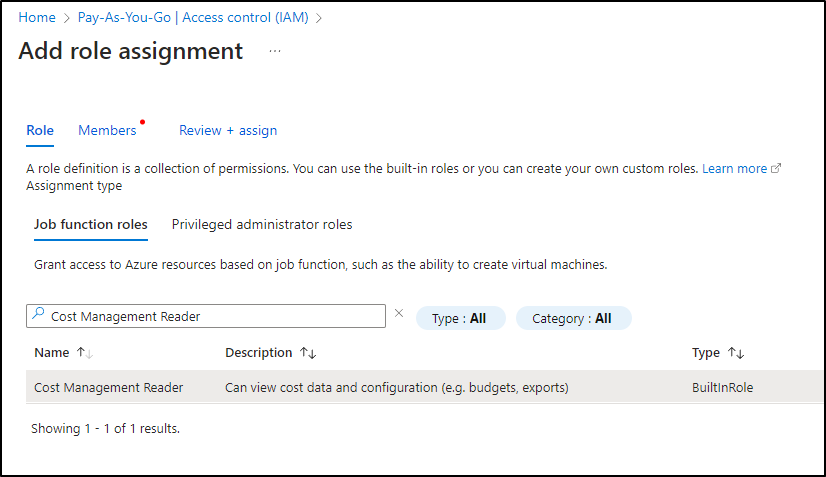Switch to the Members tab
The width and height of the screenshot is (826, 477).
107,130
